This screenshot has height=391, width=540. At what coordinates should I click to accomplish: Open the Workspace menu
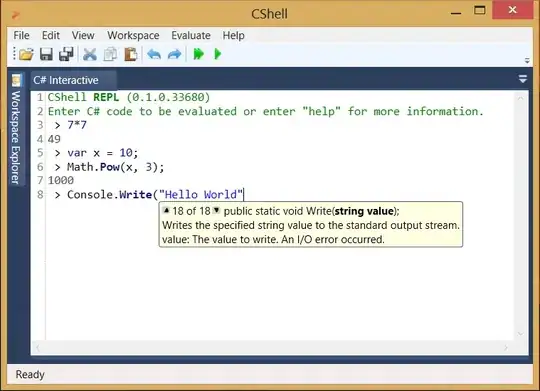tap(133, 35)
